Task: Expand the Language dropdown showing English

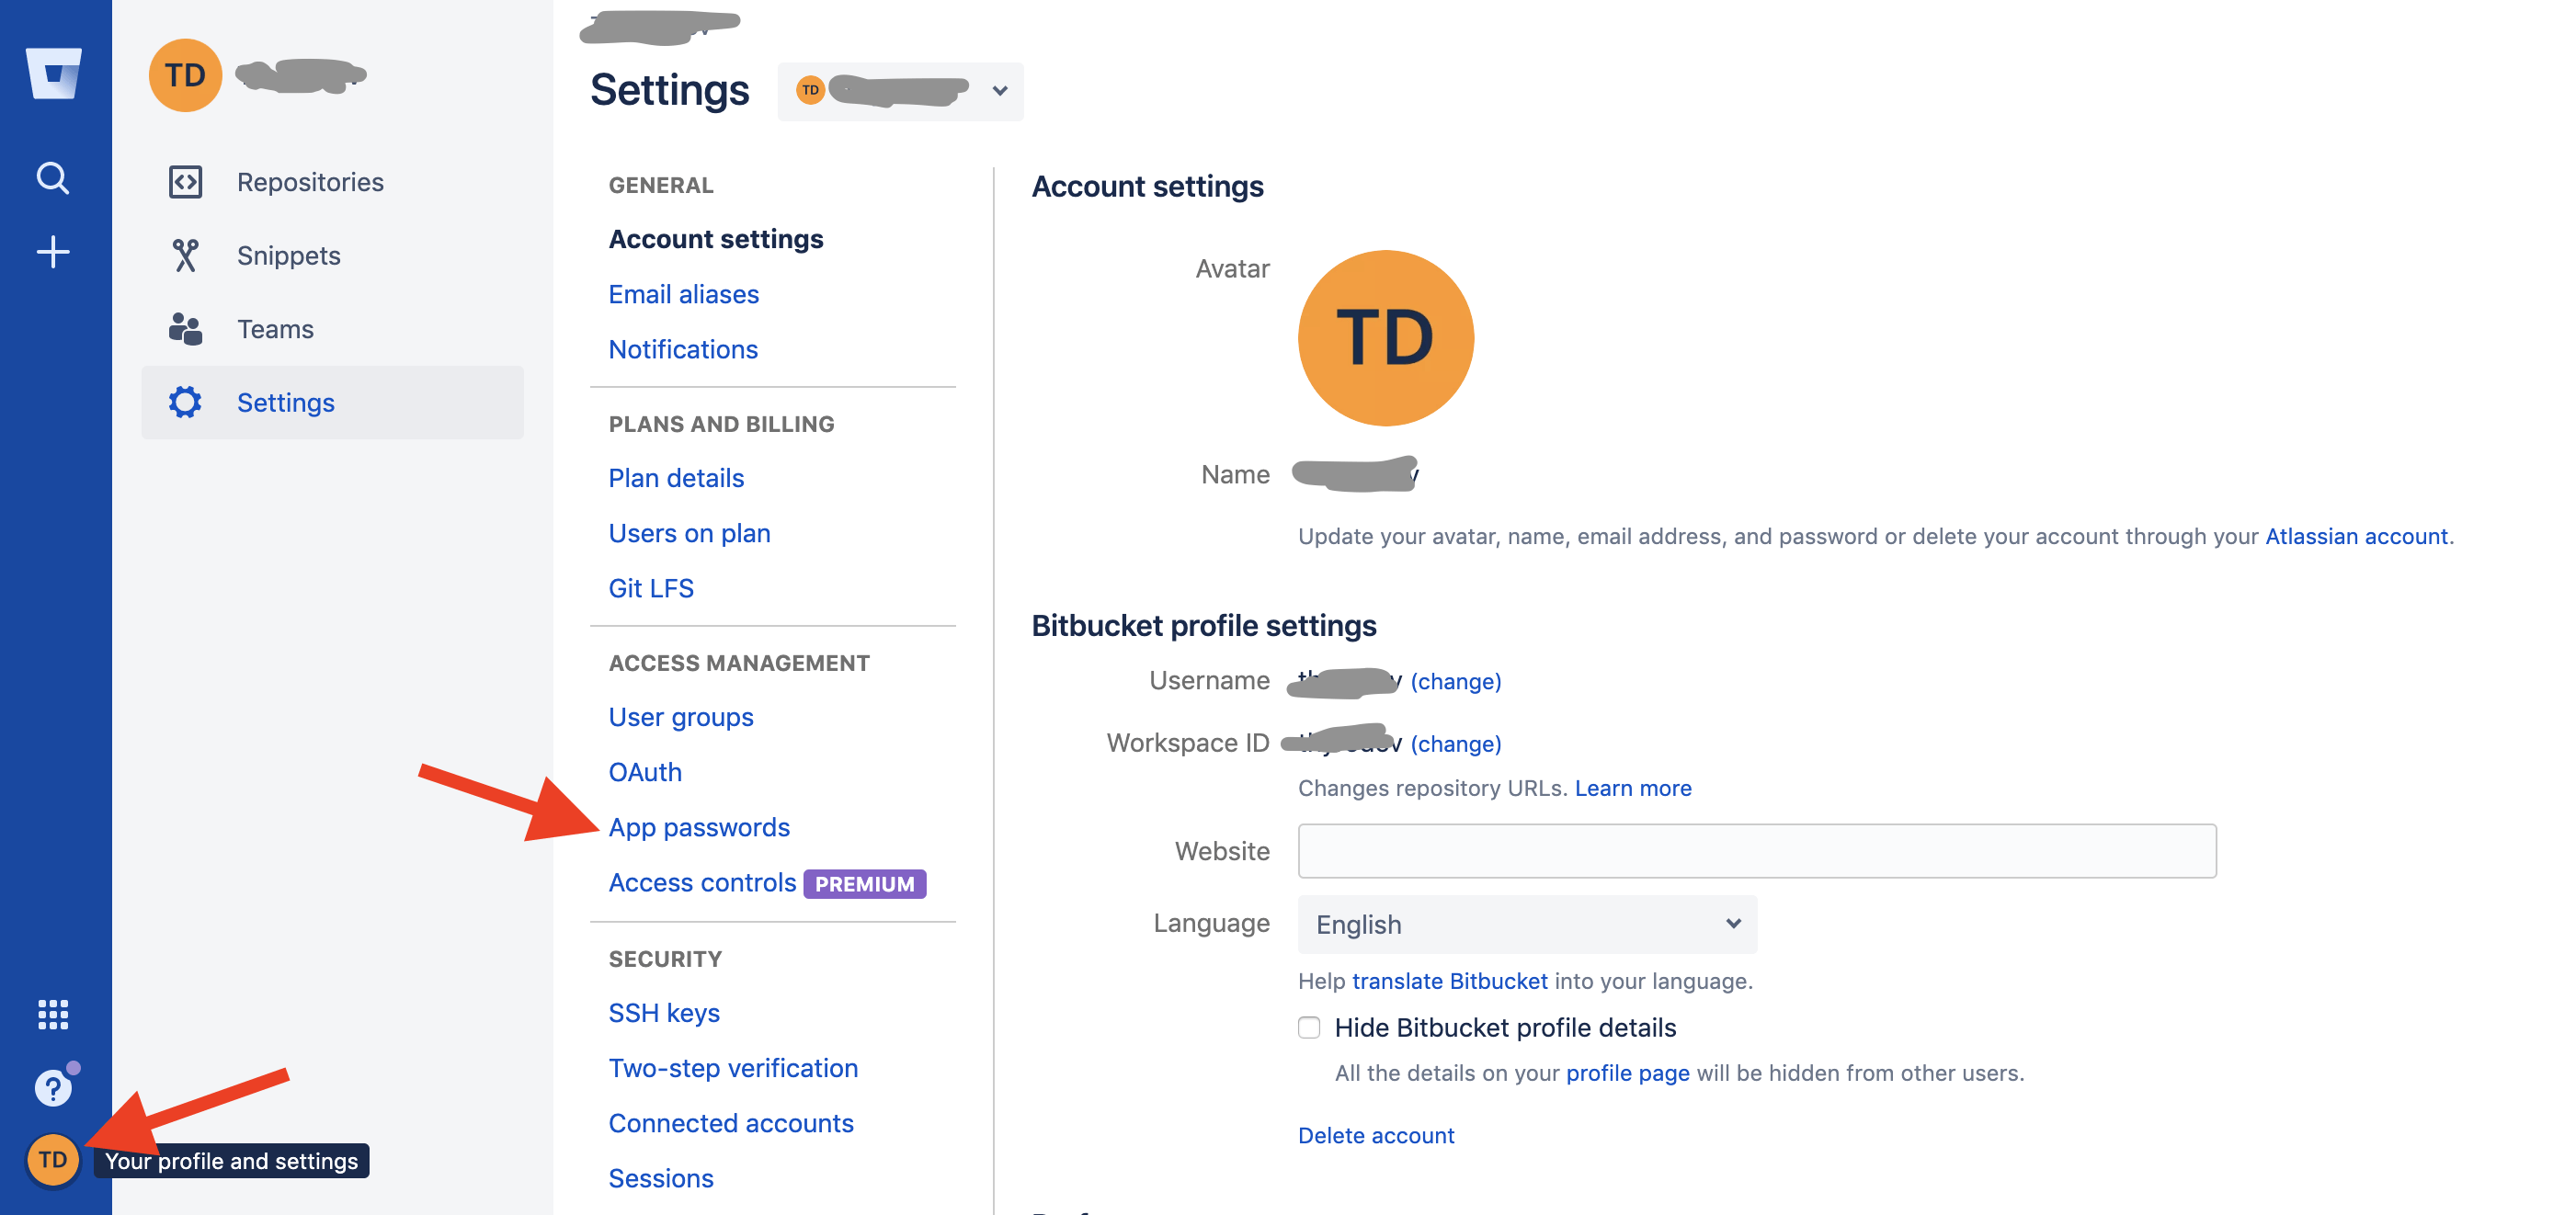Action: click(1526, 924)
